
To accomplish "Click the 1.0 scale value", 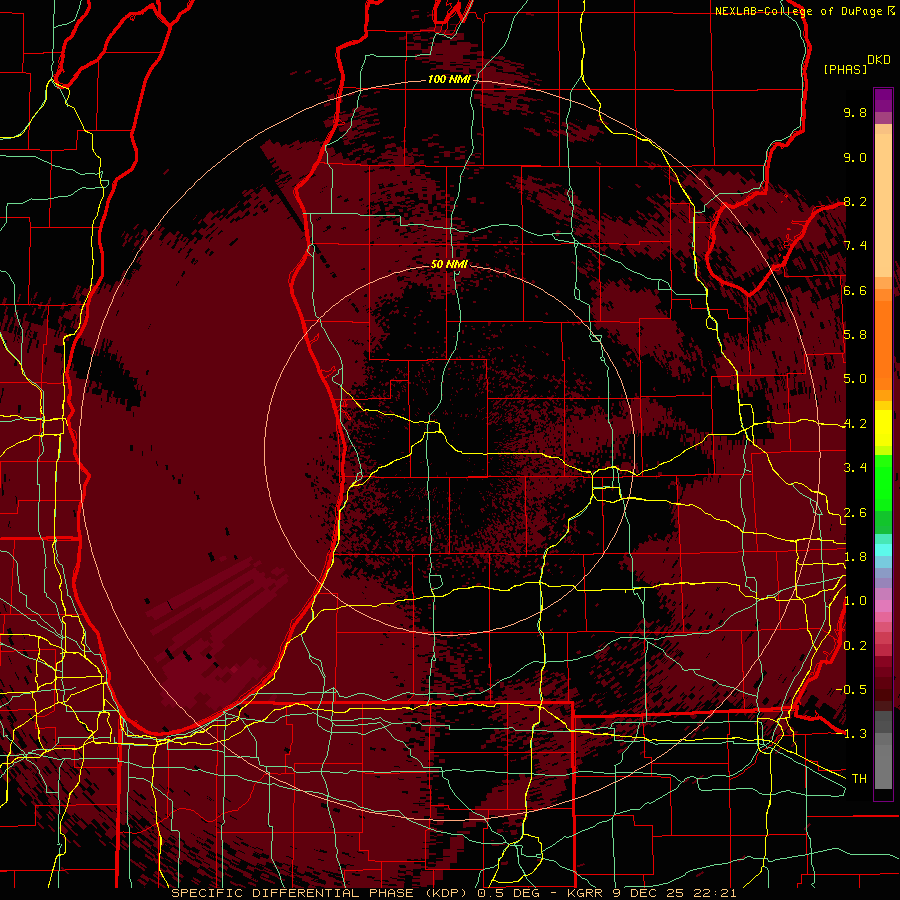I will (855, 601).
